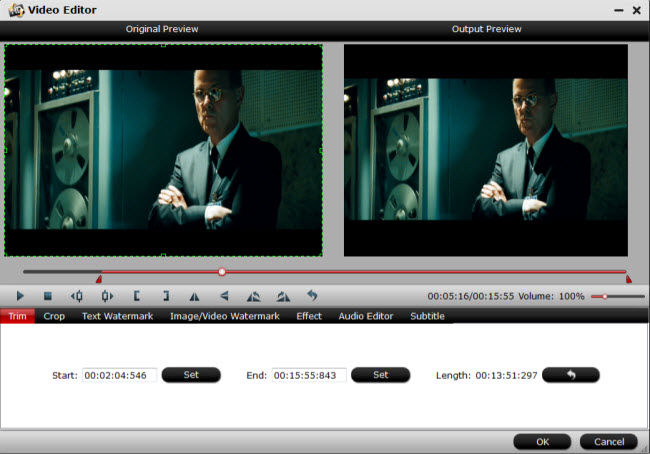Click the undo arrow in toolbar

click(312, 296)
